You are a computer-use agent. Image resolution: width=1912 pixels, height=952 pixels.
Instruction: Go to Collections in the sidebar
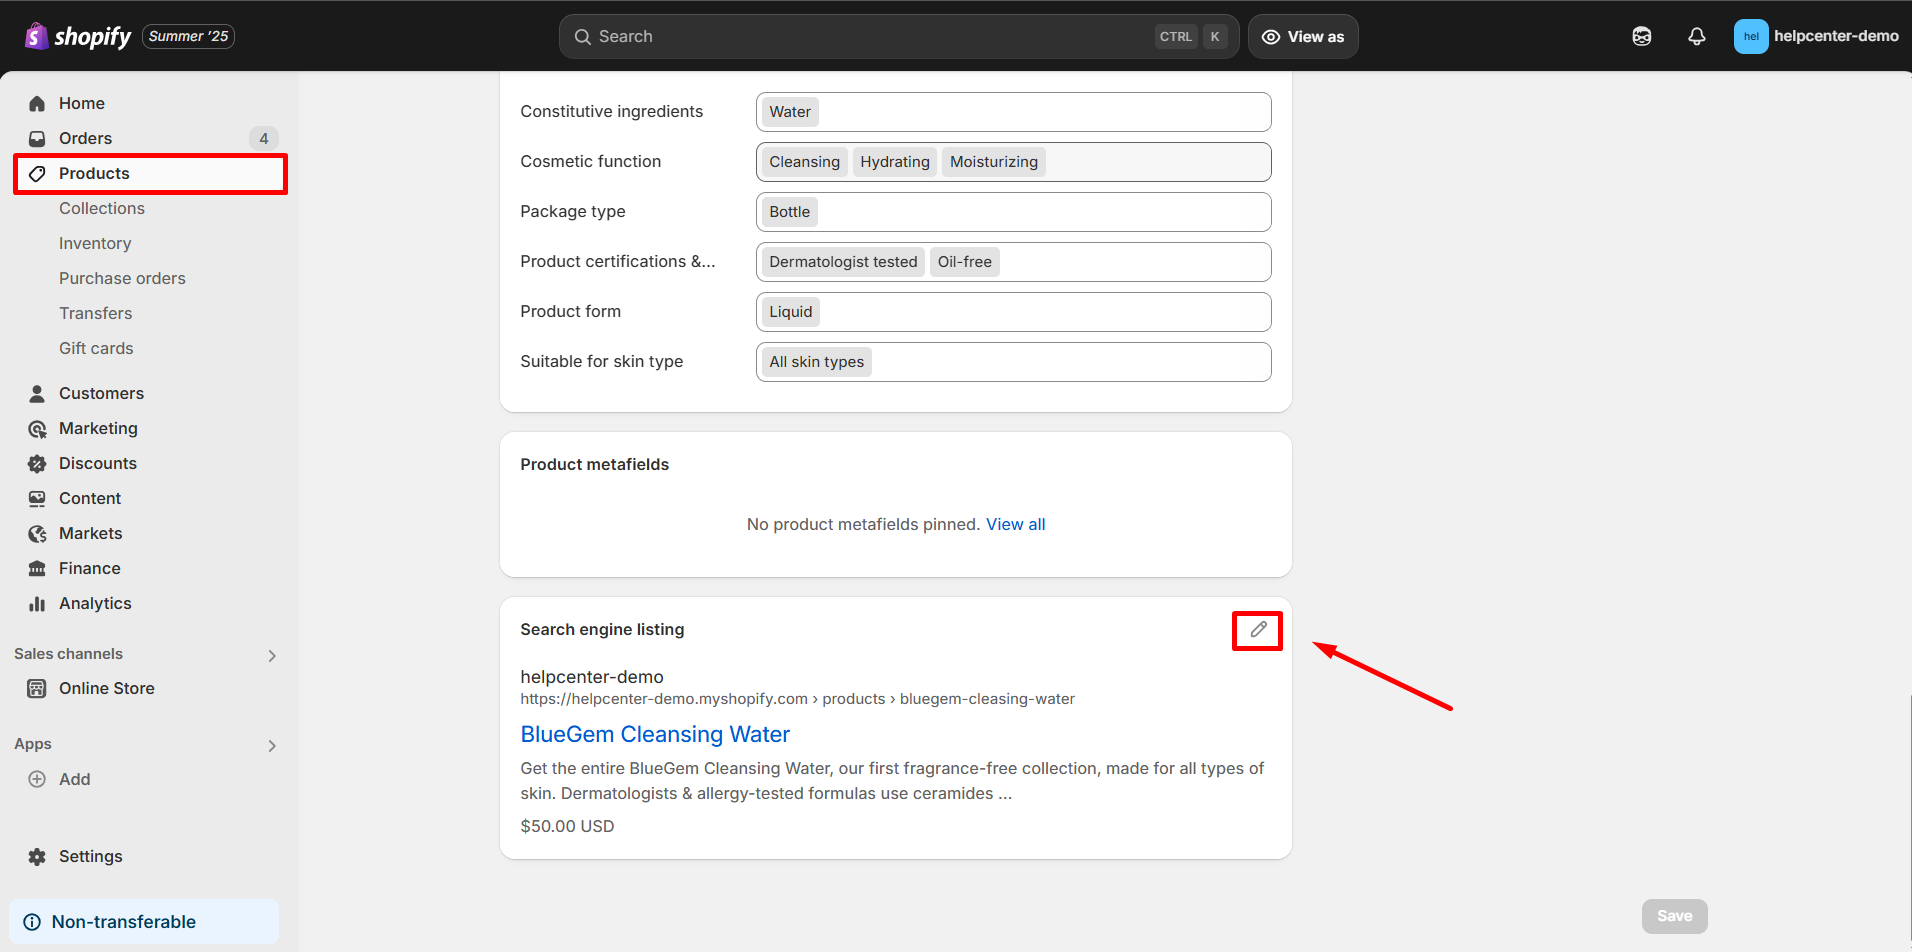(102, 208)
